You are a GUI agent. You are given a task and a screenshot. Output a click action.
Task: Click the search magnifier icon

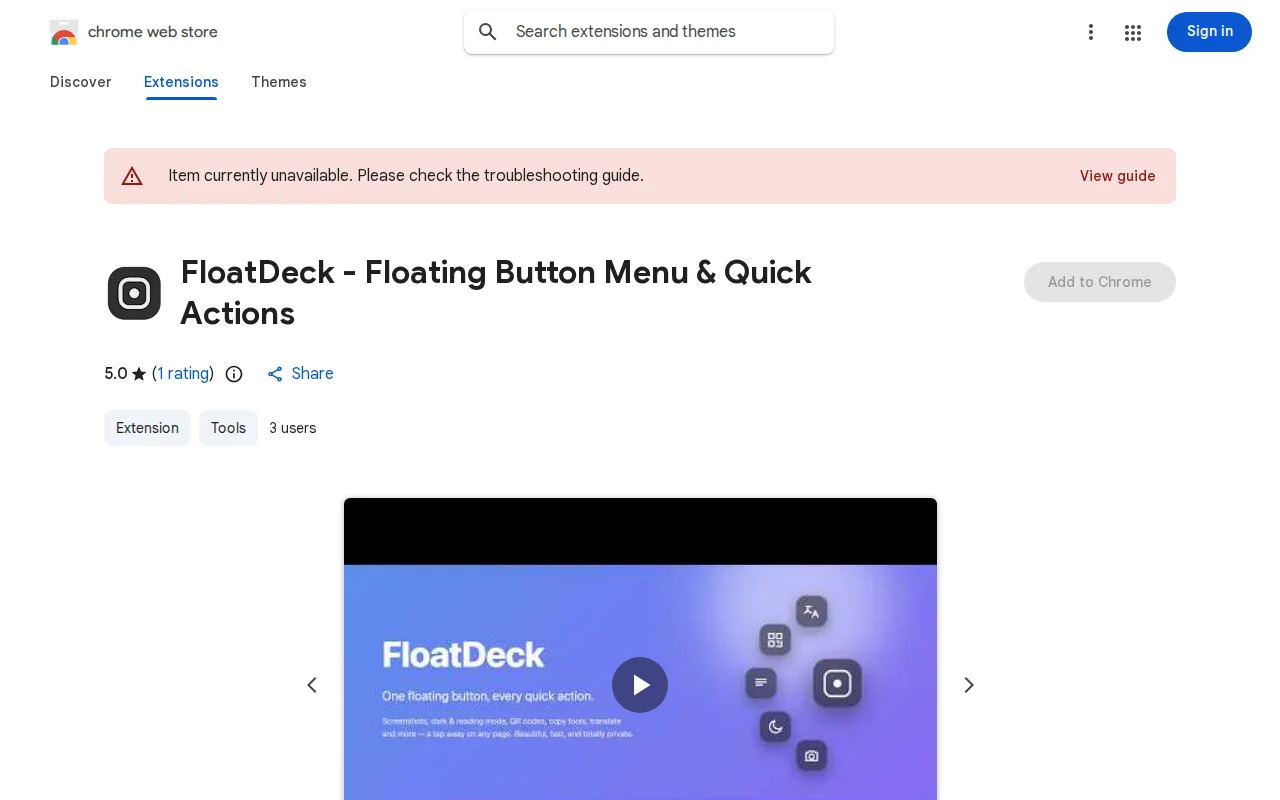pos(488,32)
